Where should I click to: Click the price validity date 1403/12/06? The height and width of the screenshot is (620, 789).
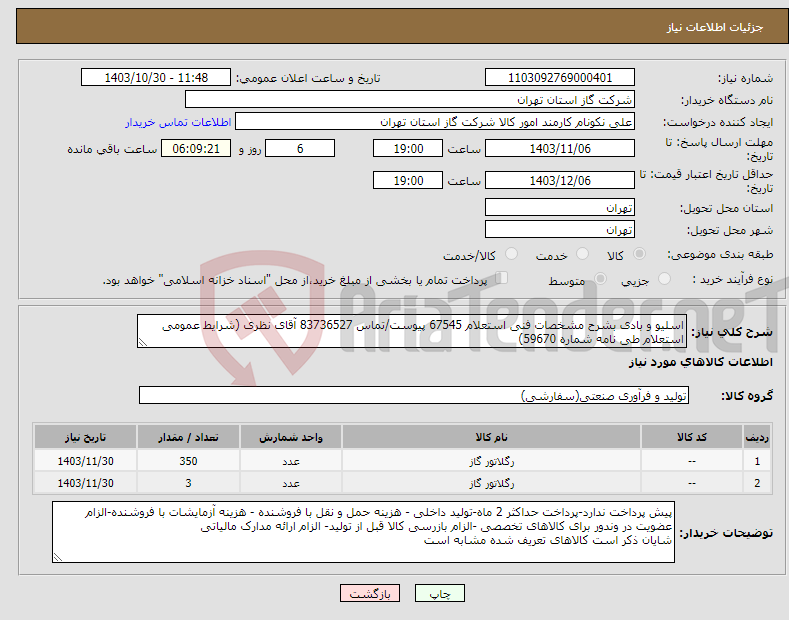click(560, 180)
